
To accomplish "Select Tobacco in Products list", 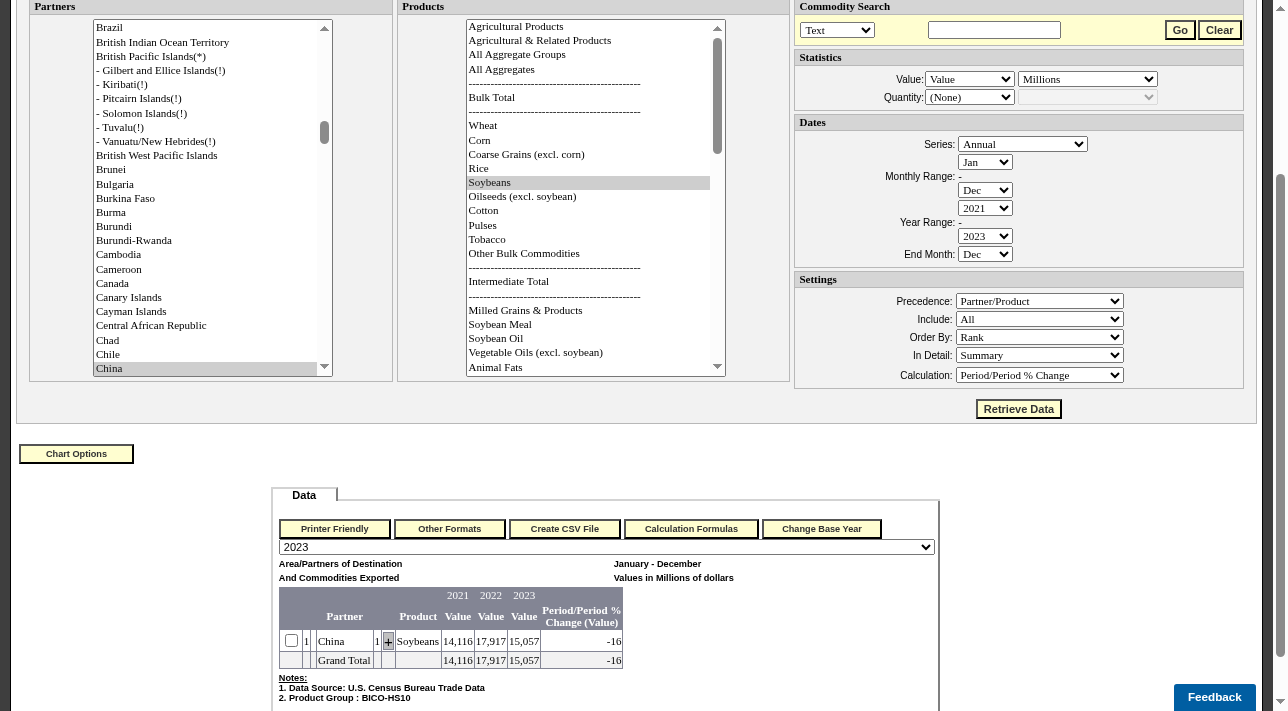I will [x=588, y=240].
